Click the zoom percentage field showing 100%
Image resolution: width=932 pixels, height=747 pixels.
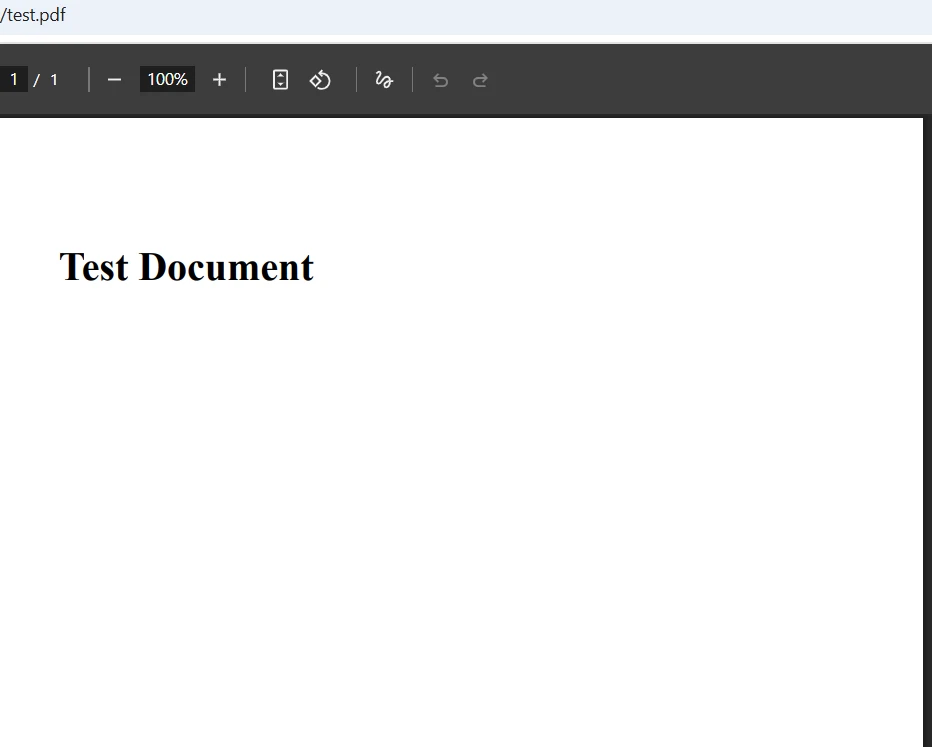(x=166, y=79)
